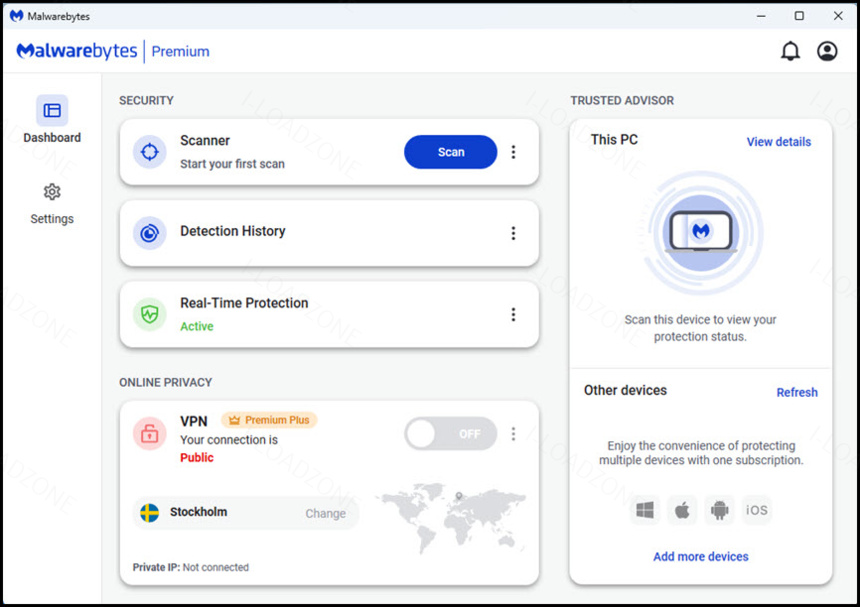Click the Scanner crosshair icon
The image size is (860, 607).
pos(149,152)
